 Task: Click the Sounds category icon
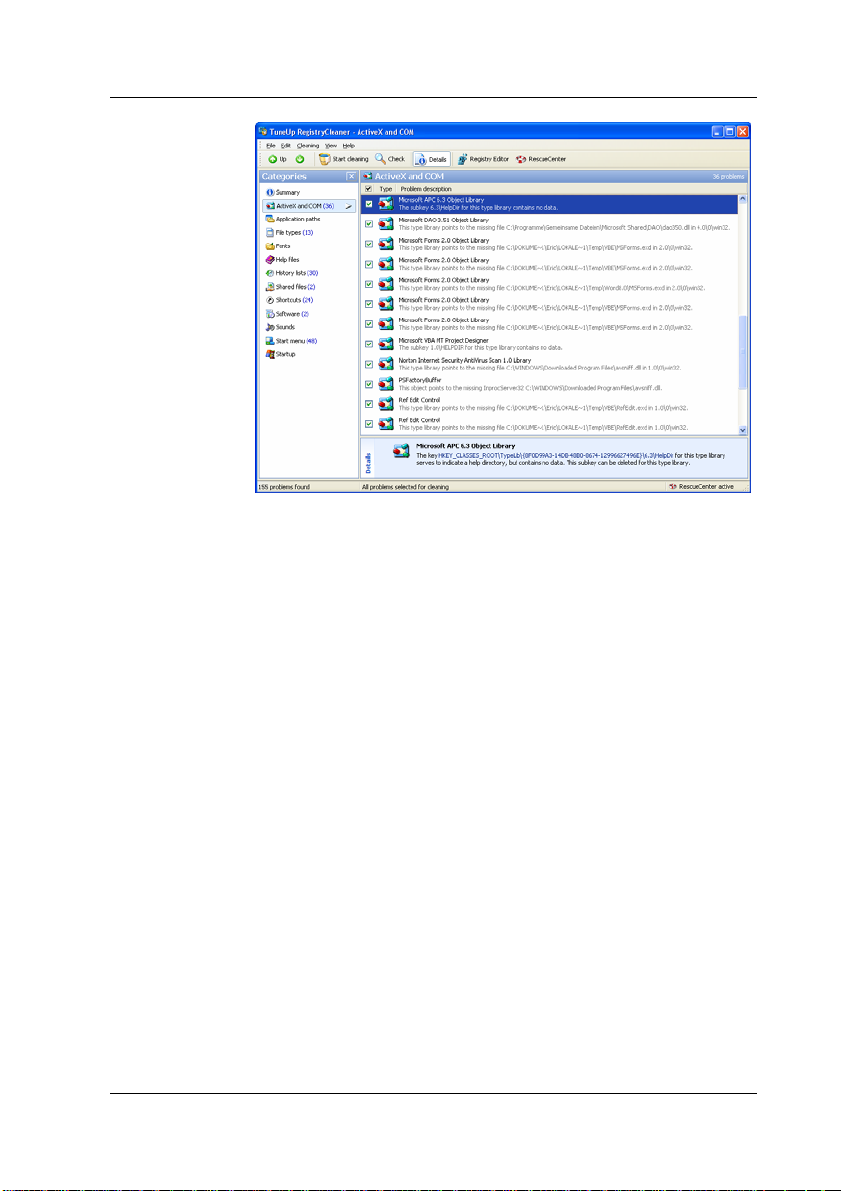click(x=270, y=327)
